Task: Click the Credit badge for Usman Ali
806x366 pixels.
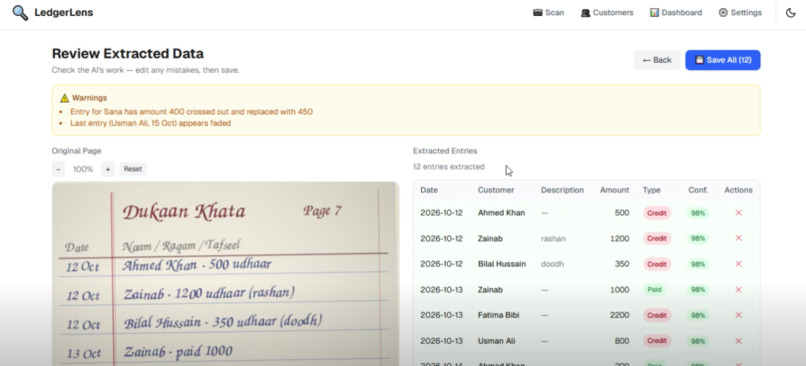Action: pyautogui.click(x=656, y=341)
